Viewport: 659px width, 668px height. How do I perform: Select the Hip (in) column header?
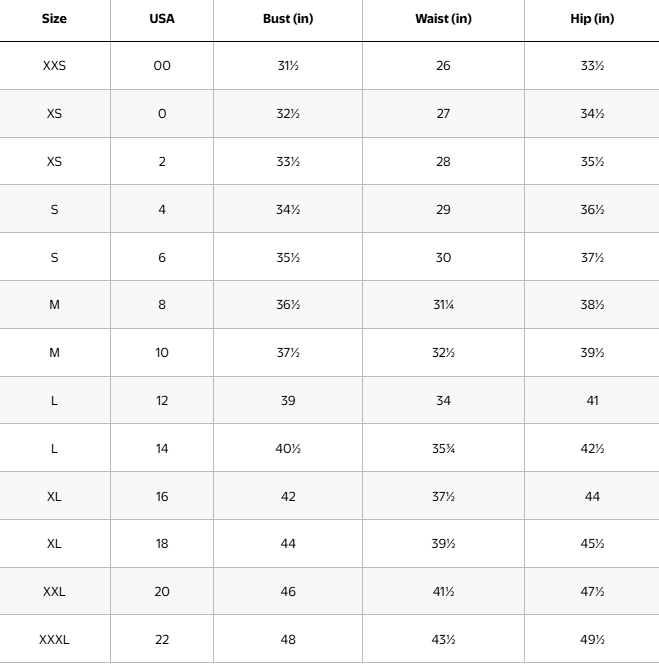point(592,19)
